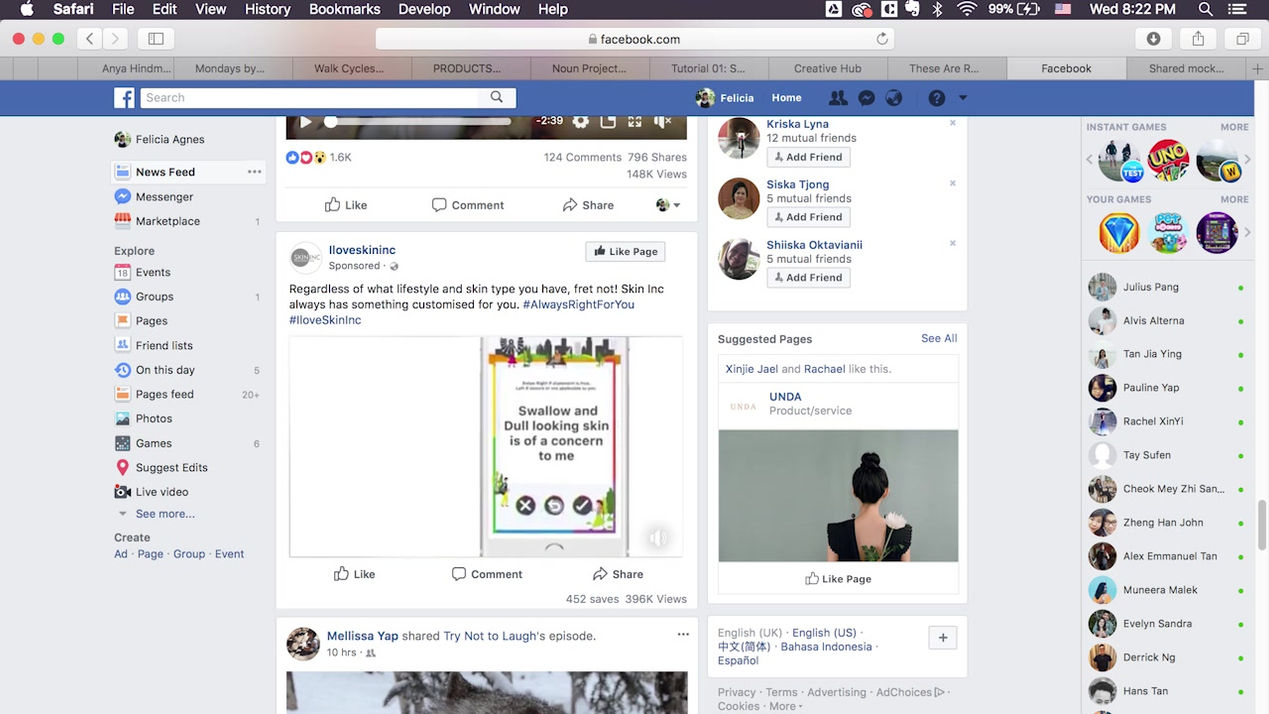Expand More footer links
Screen dimensions: 1269x714
click(x=787, y=706)
